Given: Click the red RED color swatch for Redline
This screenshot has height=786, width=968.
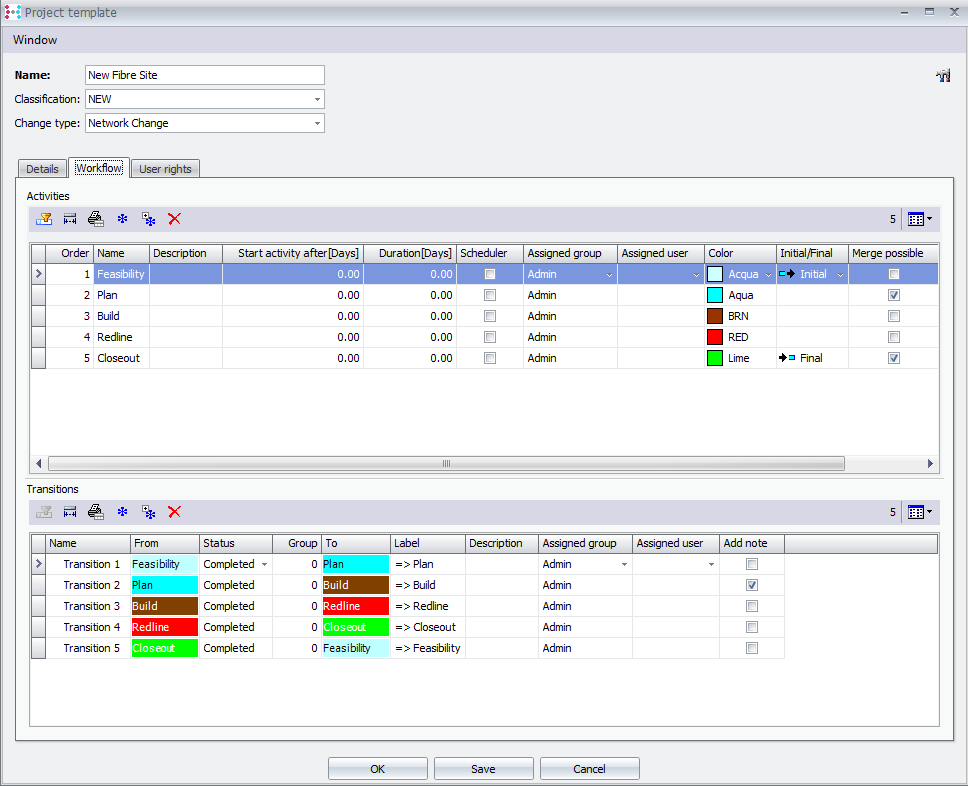Looking at the screenshot, I should coord(715,337).
